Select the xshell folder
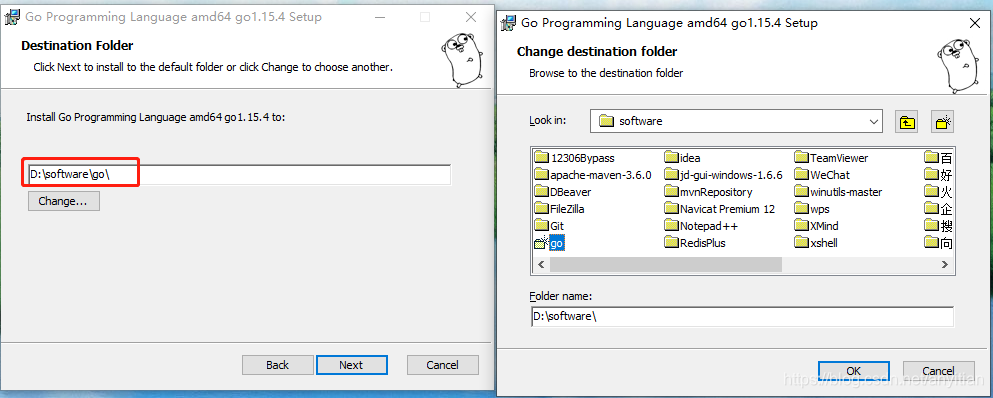Viewport: 993px width, 398px height. click(x=816, y=243)
